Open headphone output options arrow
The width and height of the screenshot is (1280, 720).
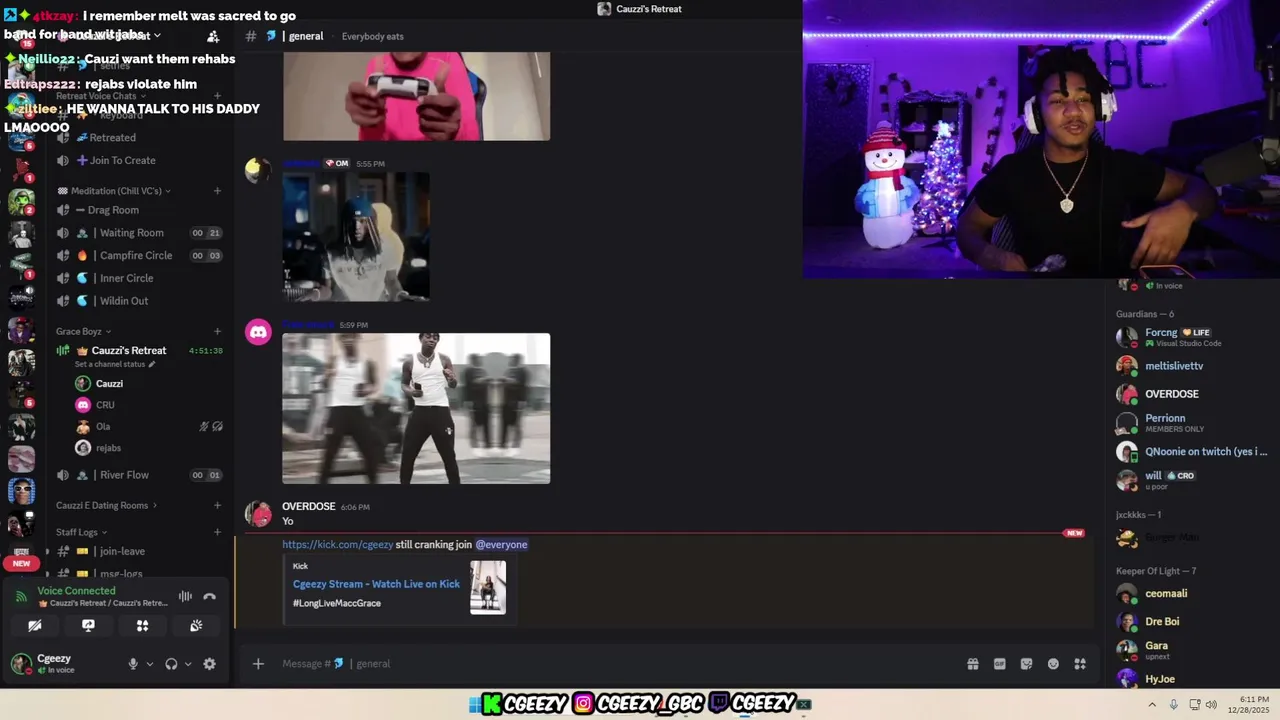(187, 664)
